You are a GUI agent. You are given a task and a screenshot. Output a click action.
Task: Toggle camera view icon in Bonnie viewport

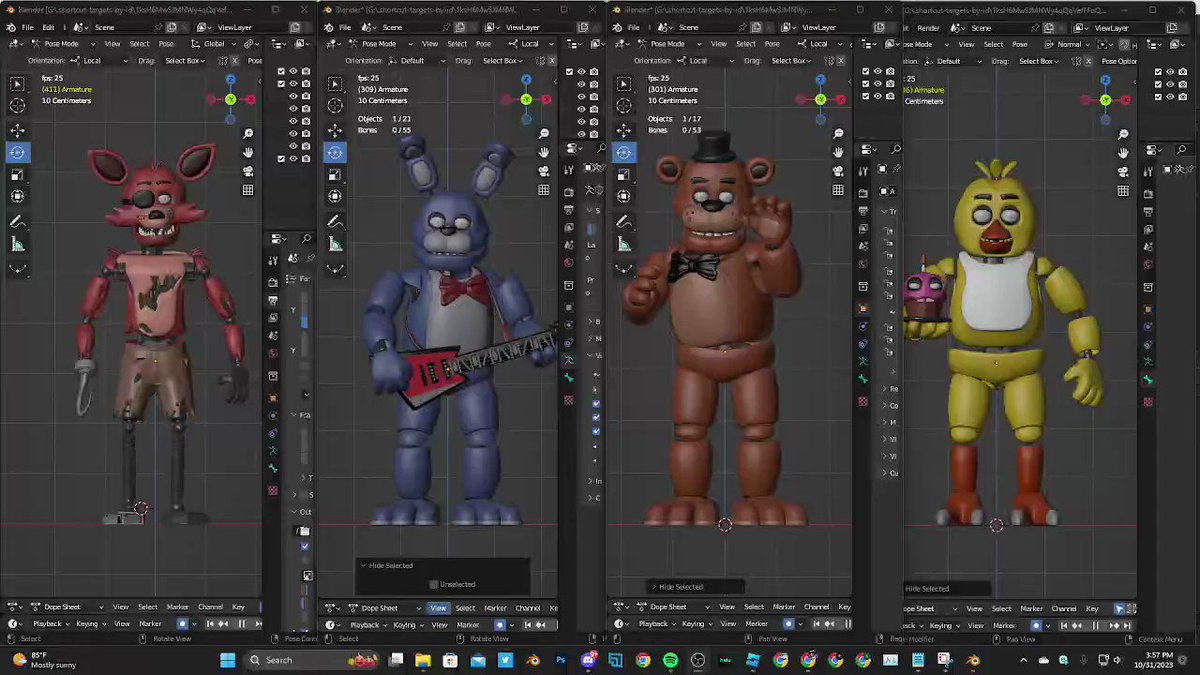point(544,171)
